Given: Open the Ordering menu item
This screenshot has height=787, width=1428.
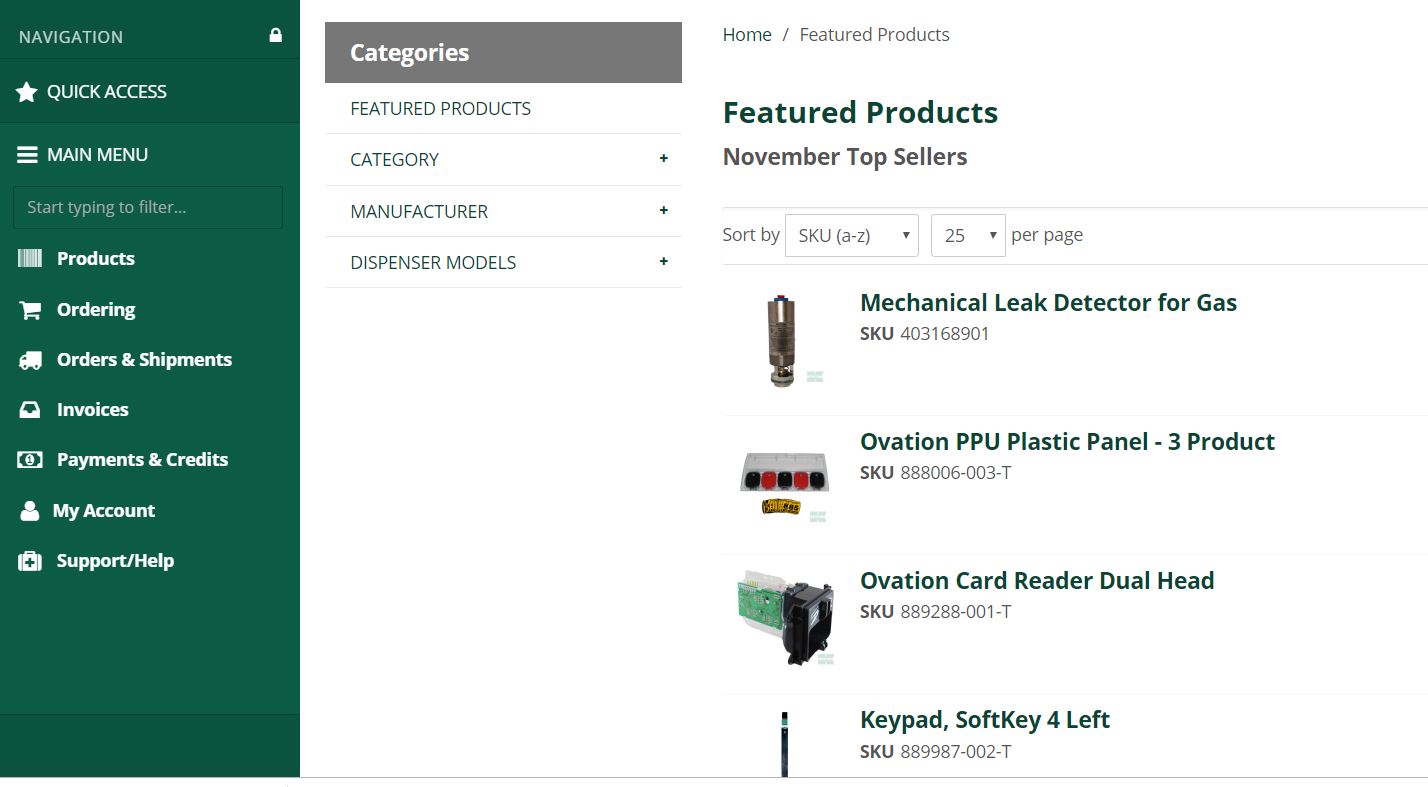Looking at the screenshot, I should [x=96, y=310].
